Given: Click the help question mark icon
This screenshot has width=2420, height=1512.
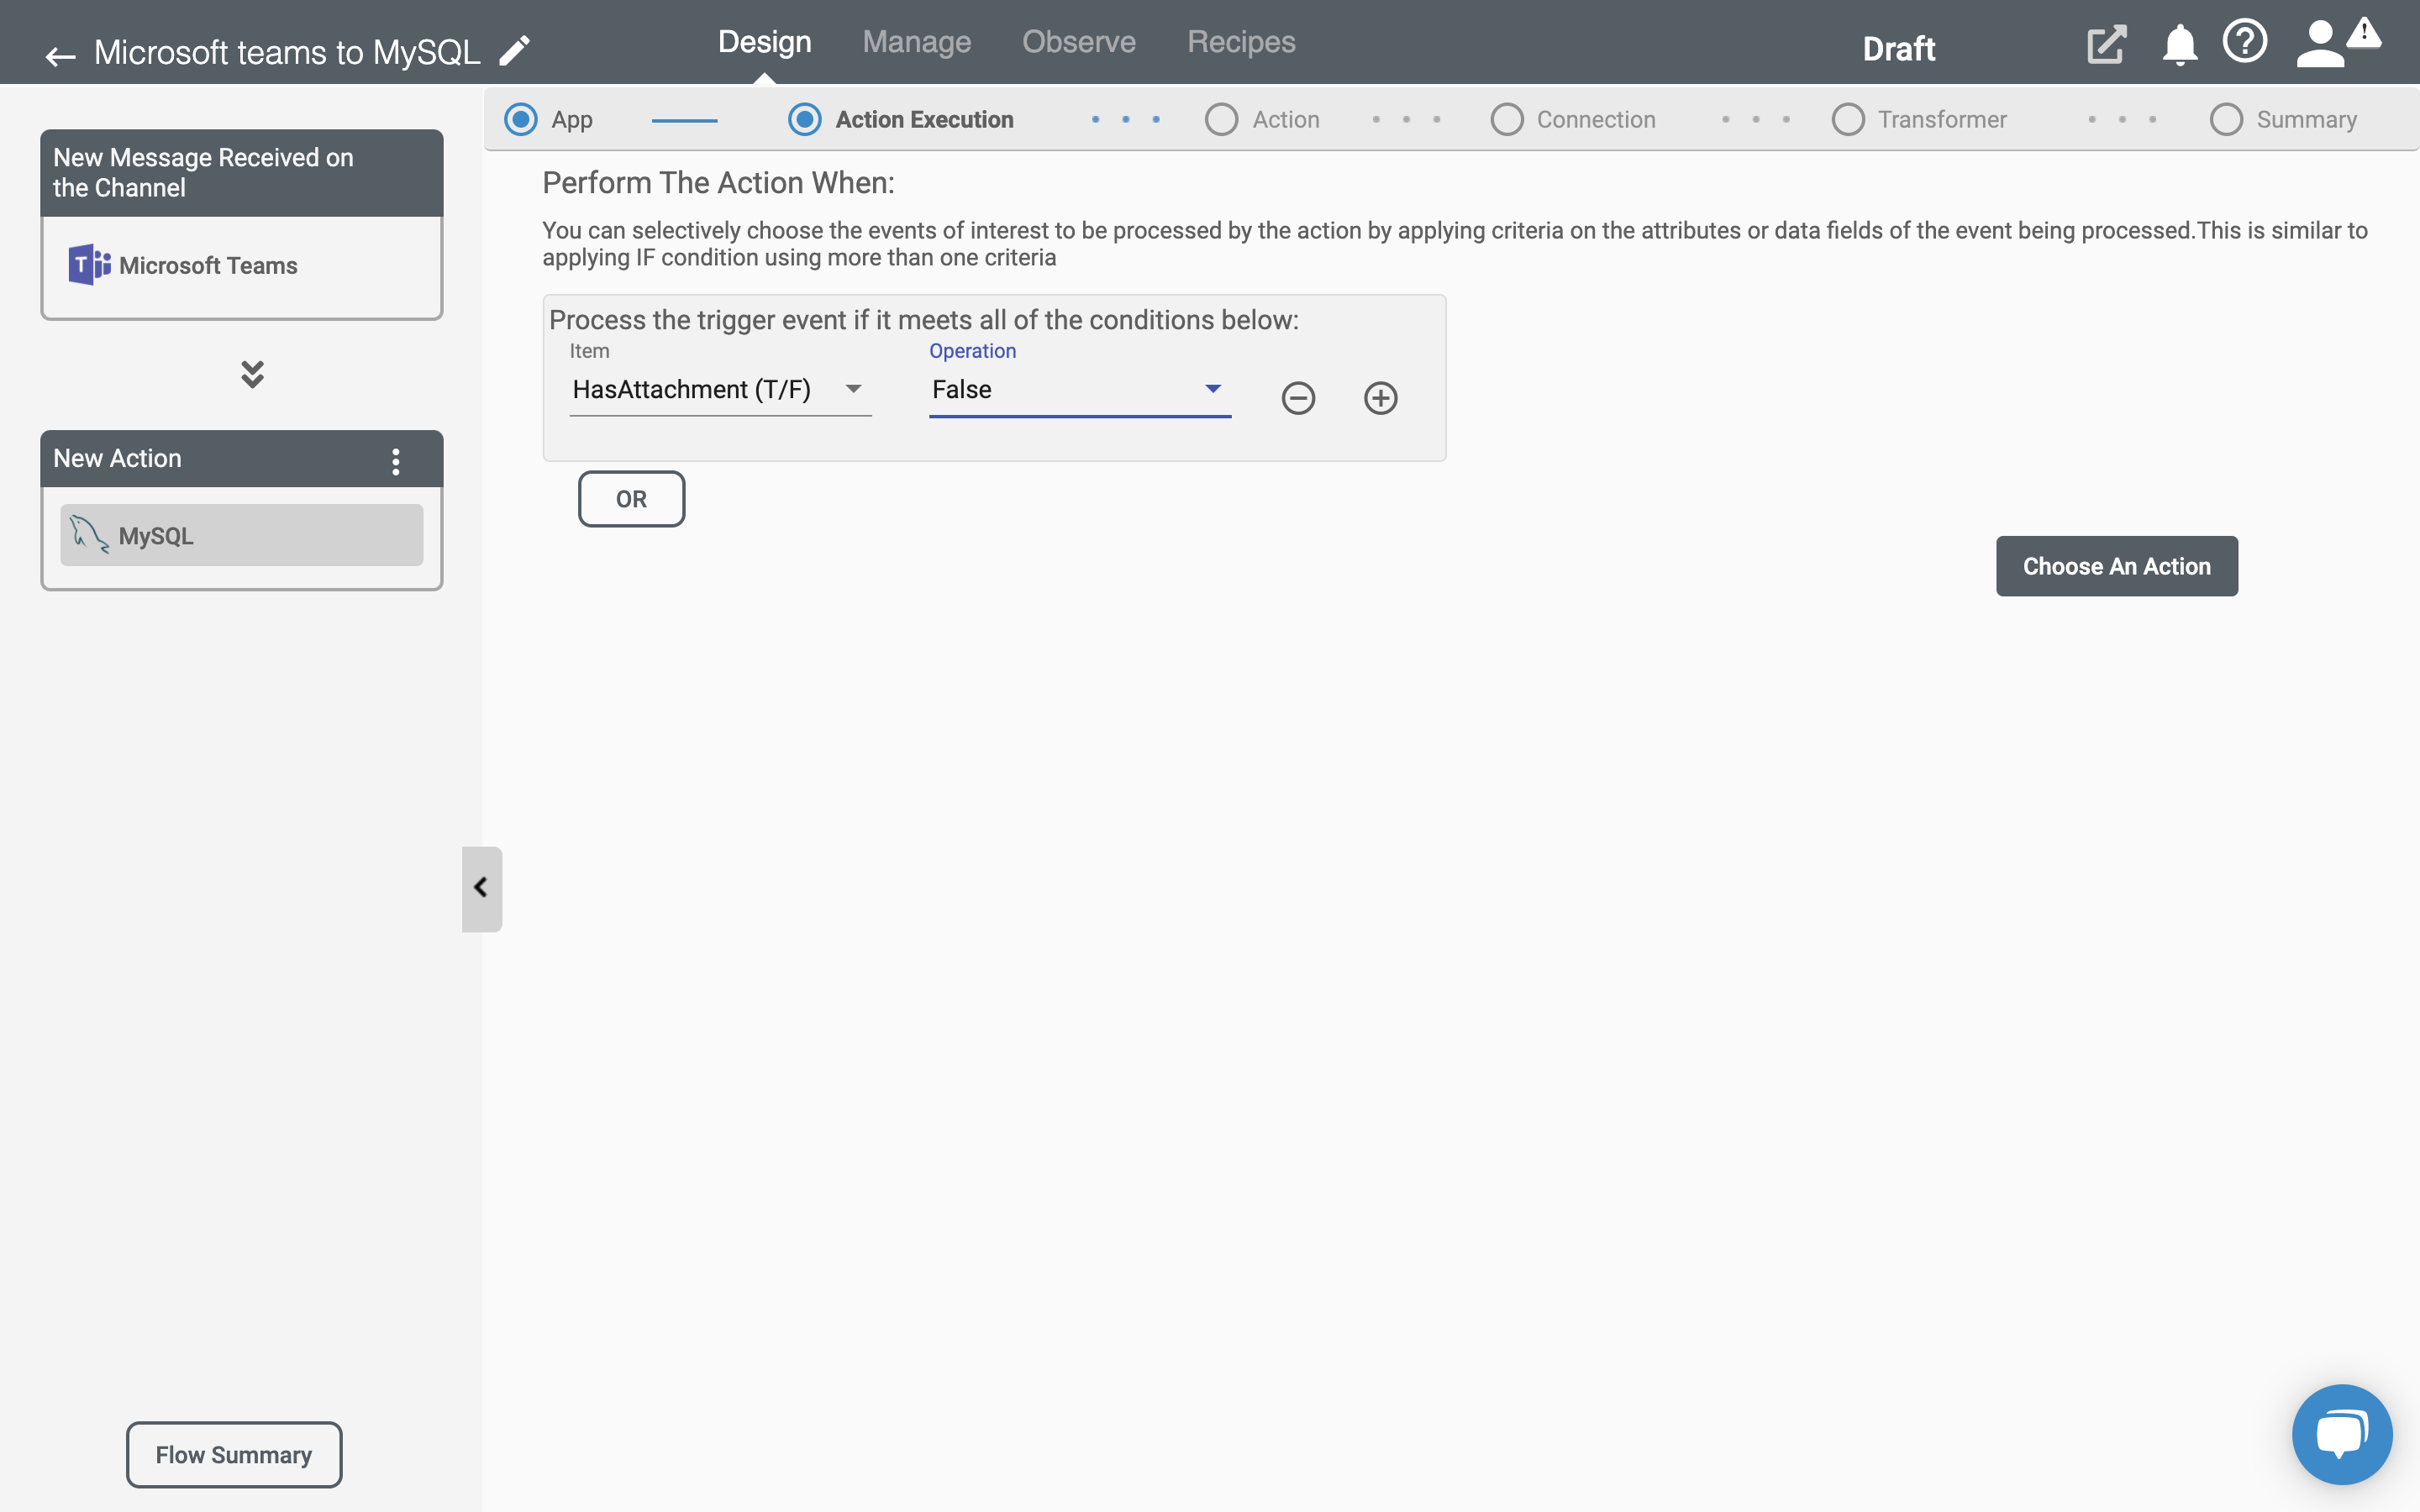Looking at the screenshot, I should [2246, 47].
